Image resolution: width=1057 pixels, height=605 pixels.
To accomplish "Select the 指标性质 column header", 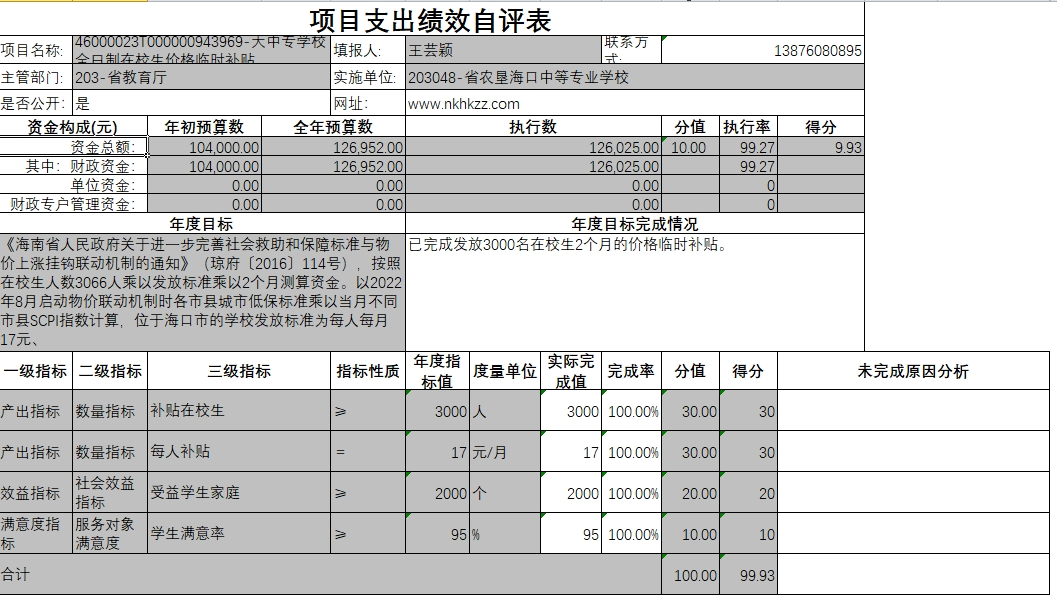I will click(x=368, y=371).
